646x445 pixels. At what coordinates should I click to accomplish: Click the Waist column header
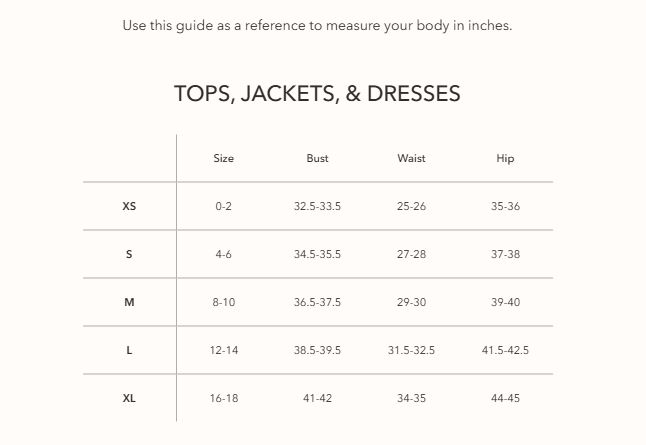coord(411,158)
